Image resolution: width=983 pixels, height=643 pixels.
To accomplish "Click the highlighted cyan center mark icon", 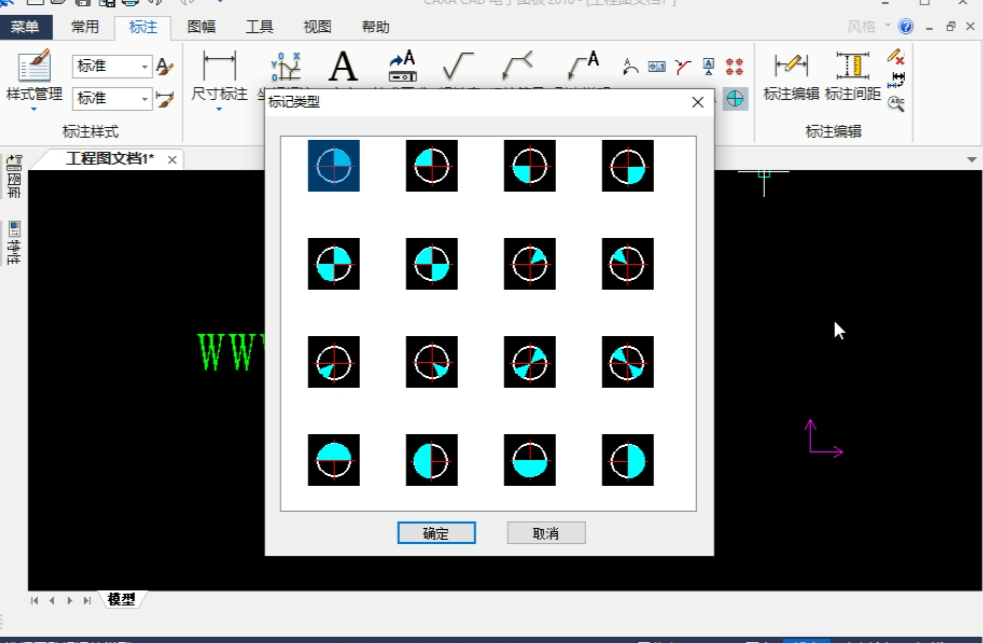I will point(735,98).
